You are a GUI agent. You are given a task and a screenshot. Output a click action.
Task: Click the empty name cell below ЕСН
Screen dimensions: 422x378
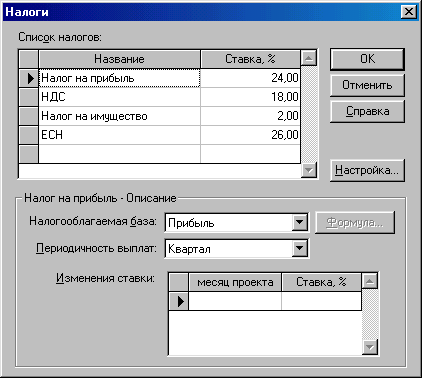click(120, 154)
